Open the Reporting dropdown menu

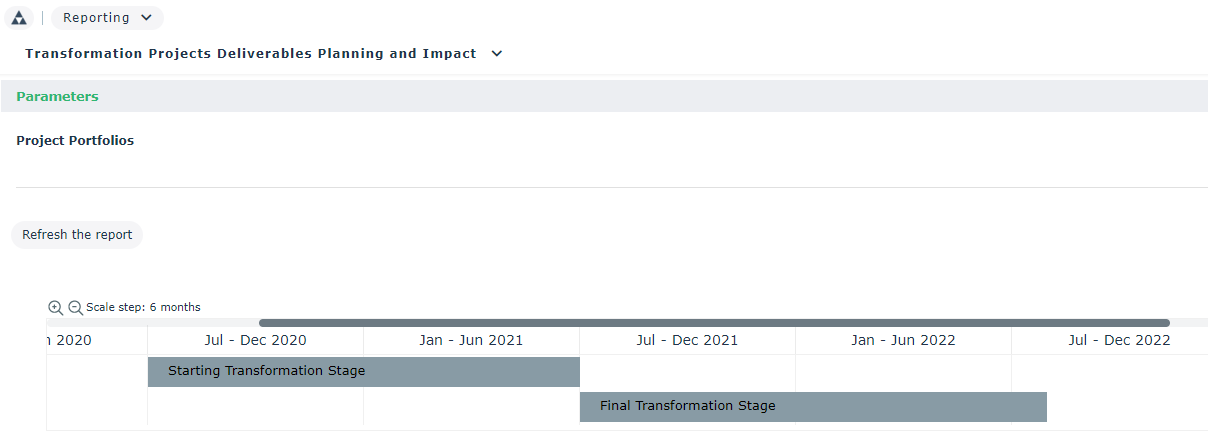[107, 18]
